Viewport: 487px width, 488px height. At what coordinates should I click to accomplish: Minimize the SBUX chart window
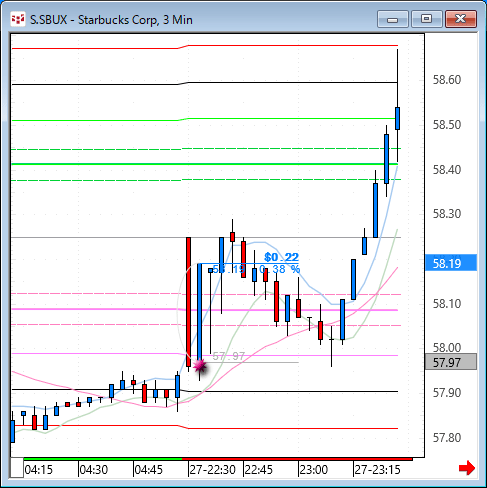click(x=393, y=19)
